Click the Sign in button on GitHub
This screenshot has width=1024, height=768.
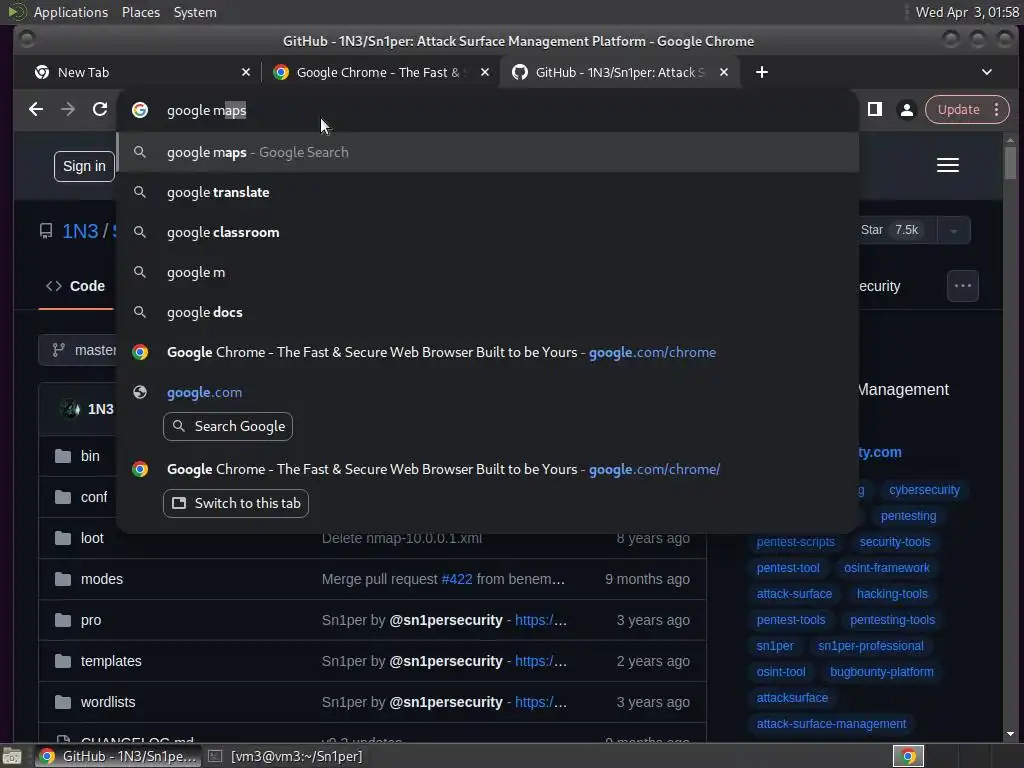(x=84, y=167)
